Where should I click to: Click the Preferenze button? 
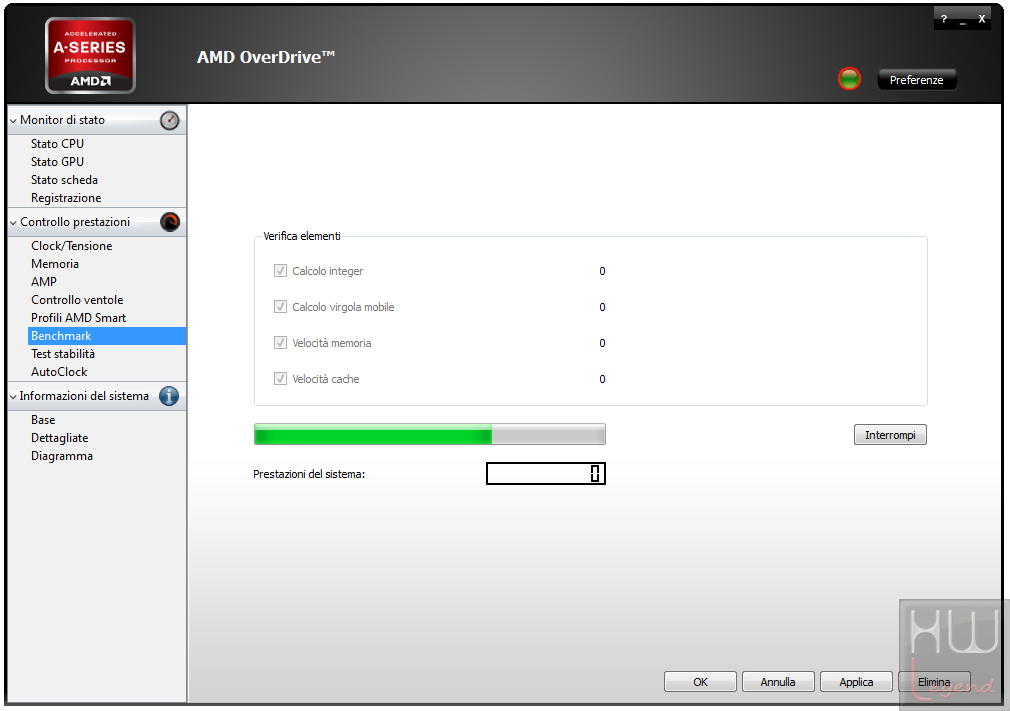coord(917,80)
